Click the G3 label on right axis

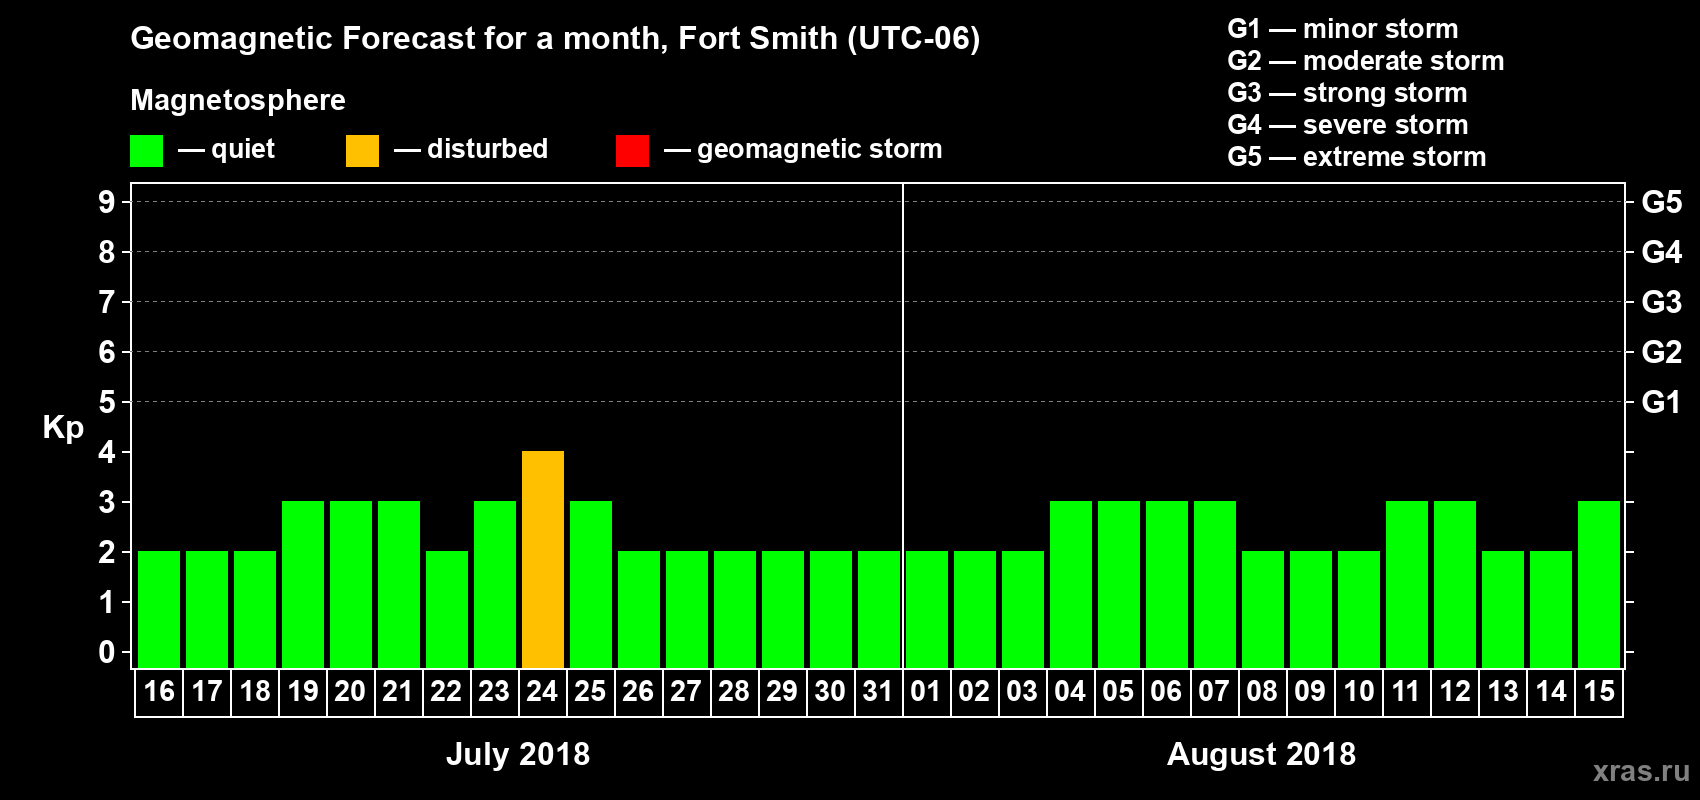tap(1662, 302)
